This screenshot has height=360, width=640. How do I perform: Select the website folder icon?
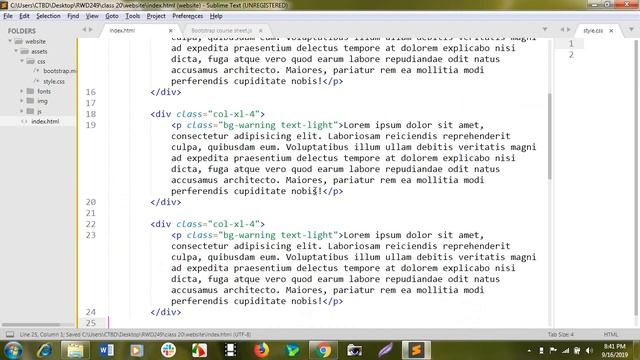tap(18, 41)
